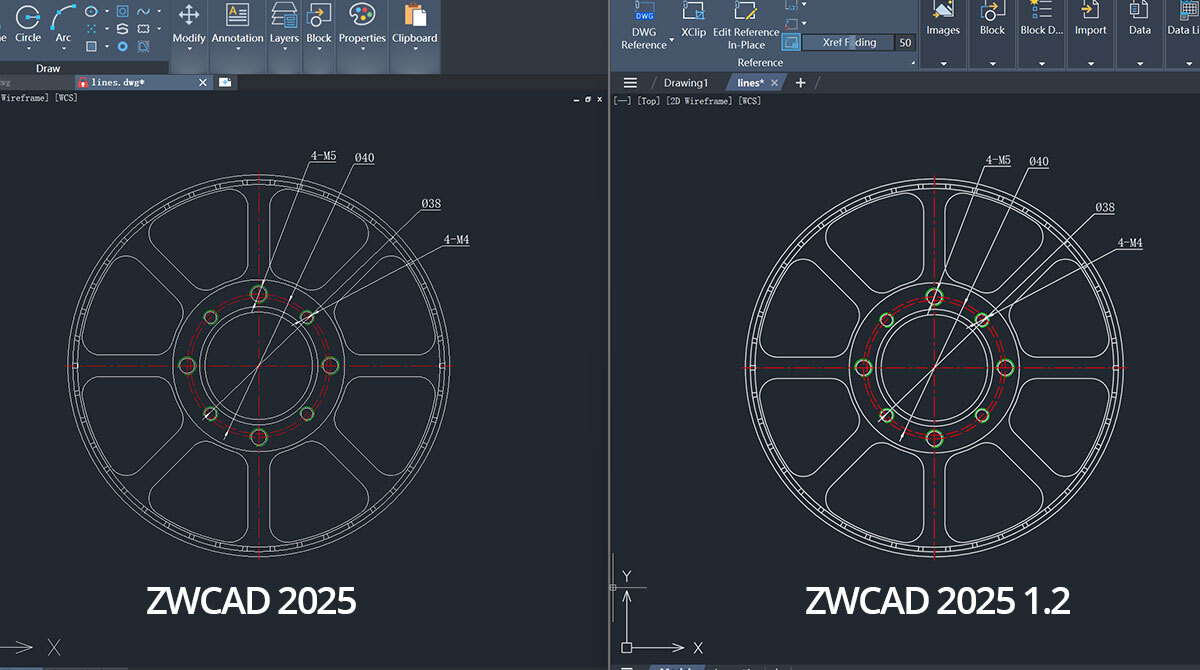Screen dimensions: 1200x670
Task: Click the S-shaped curve tool icon
Action: [x=122, y=29]
